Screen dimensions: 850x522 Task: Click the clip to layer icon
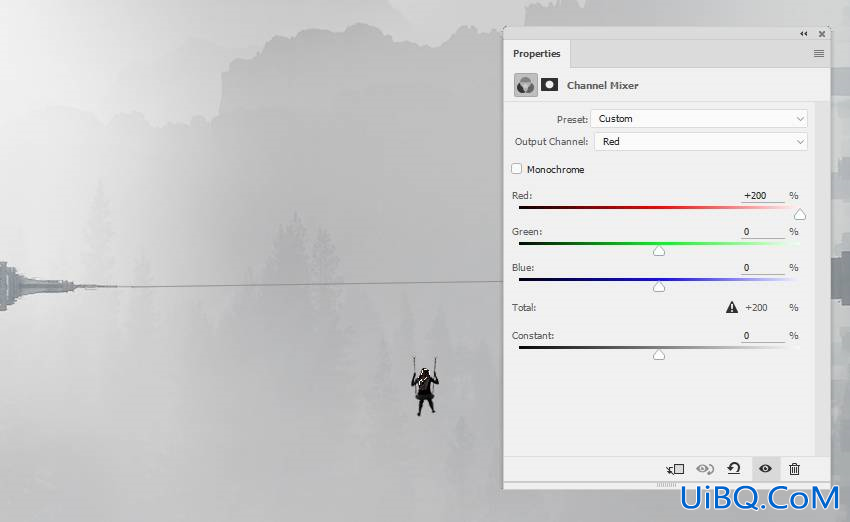(x=675, y=469)
